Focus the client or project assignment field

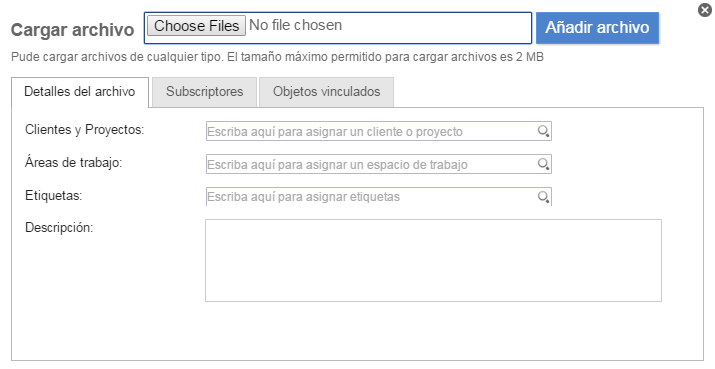click(x=378, y=131)
